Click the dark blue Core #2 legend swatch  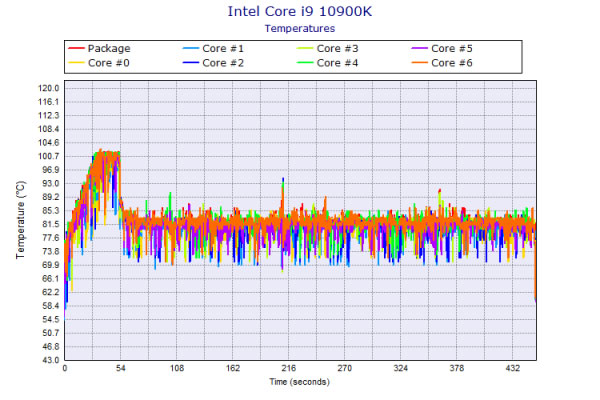click(191, 62)
